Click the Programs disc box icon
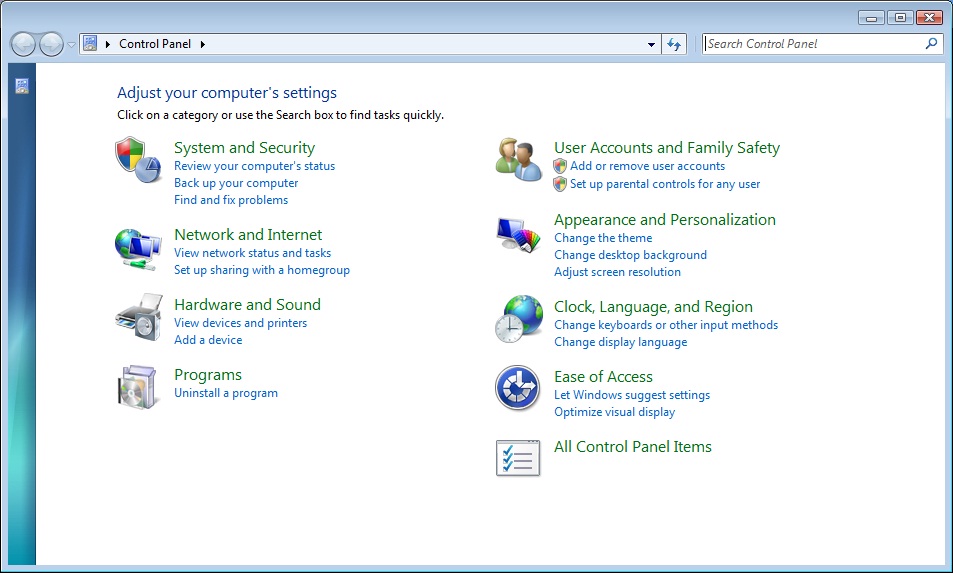 (137, 387)
